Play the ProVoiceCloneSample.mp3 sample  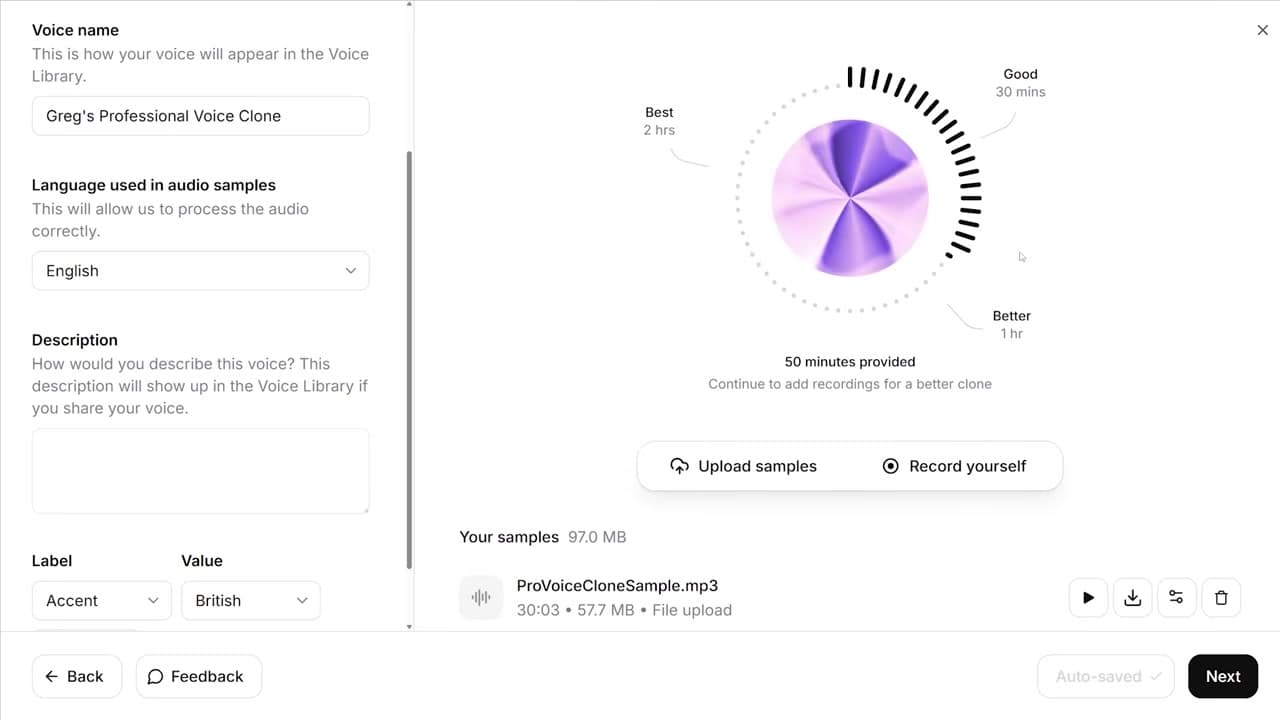1088,598
